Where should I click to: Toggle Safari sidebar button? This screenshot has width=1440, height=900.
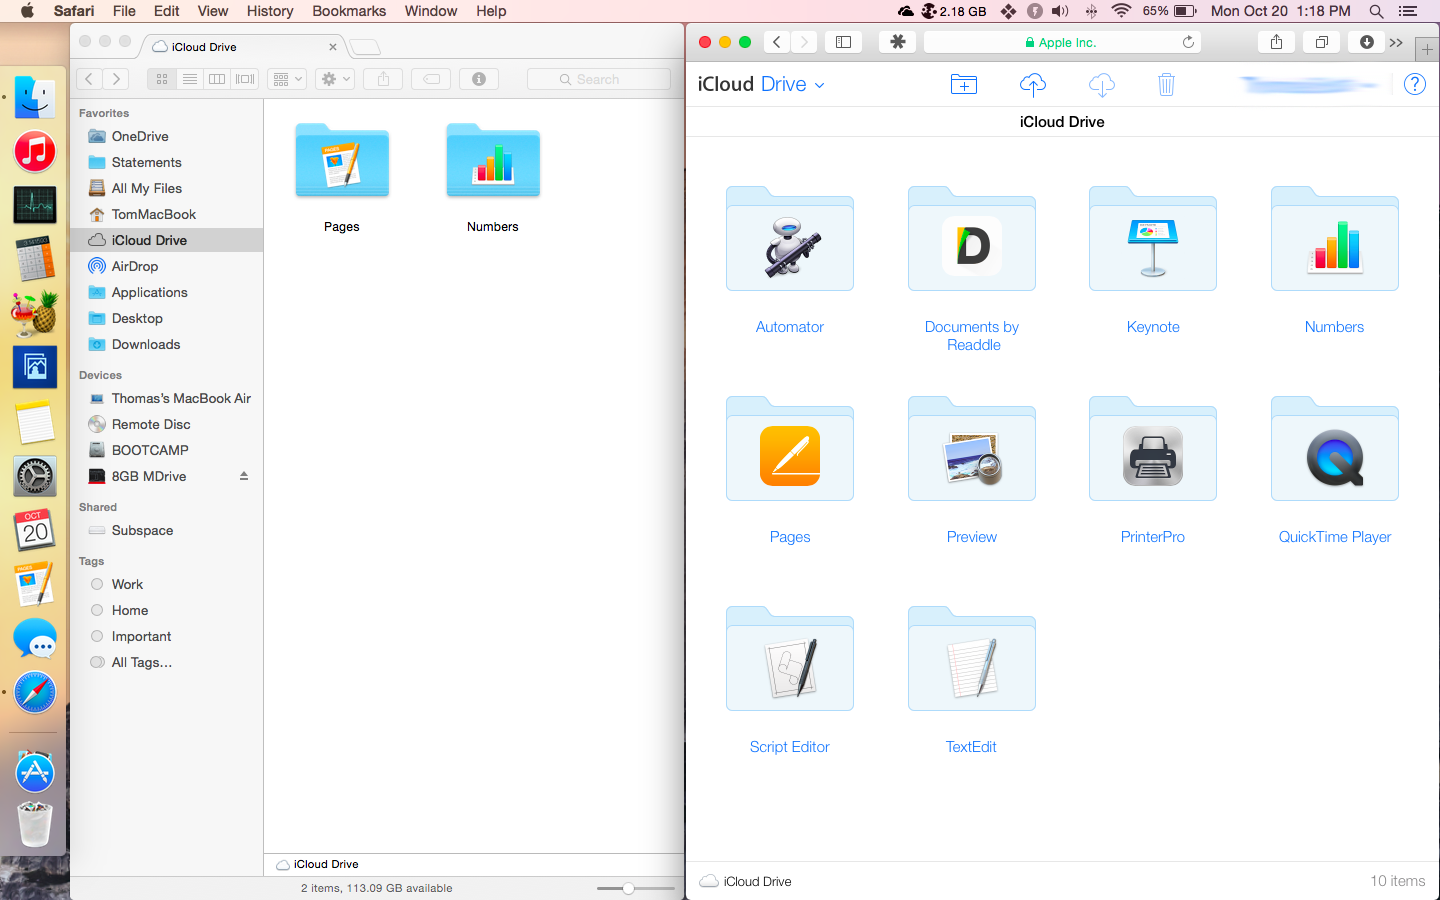[843, 42]
